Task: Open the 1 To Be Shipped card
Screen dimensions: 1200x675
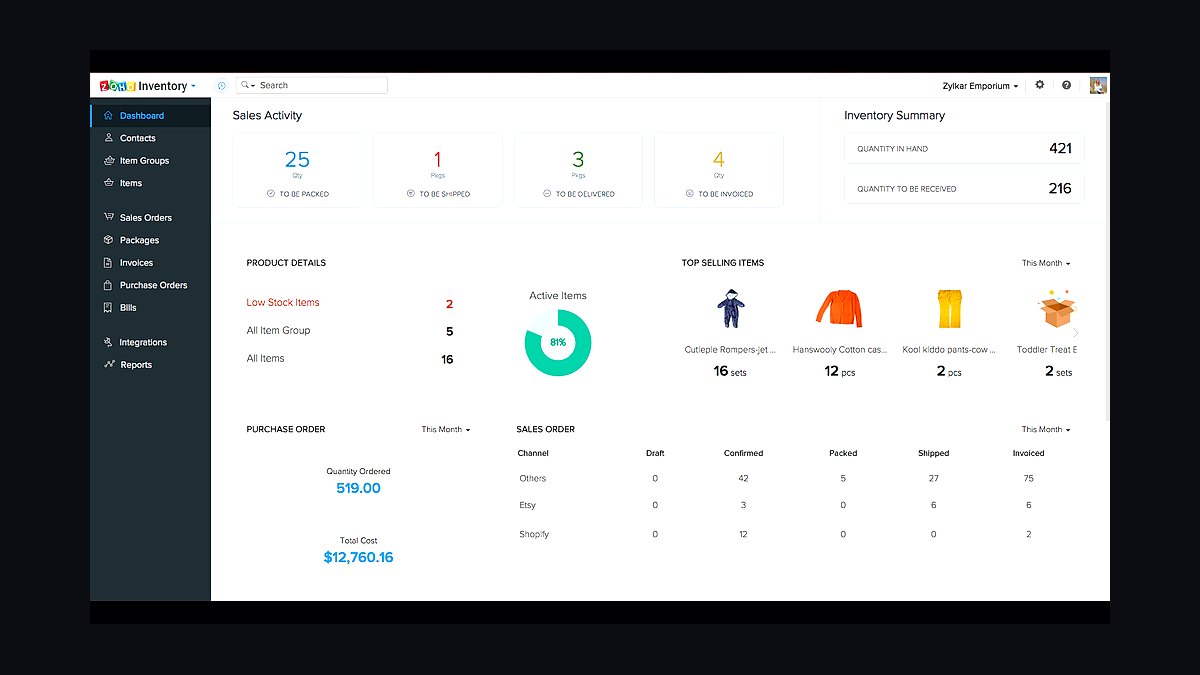Action: (438, 170)
